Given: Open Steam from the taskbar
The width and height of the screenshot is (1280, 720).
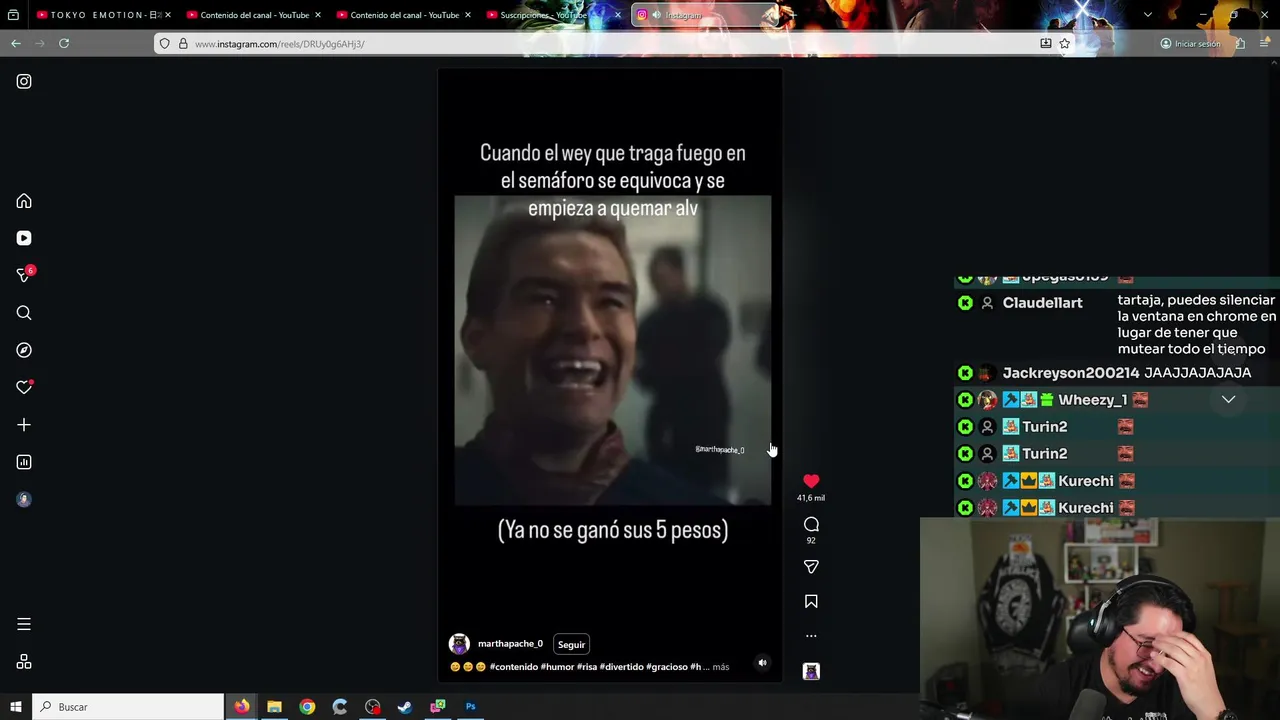Looking at the screenshot, I should point(405,707).
